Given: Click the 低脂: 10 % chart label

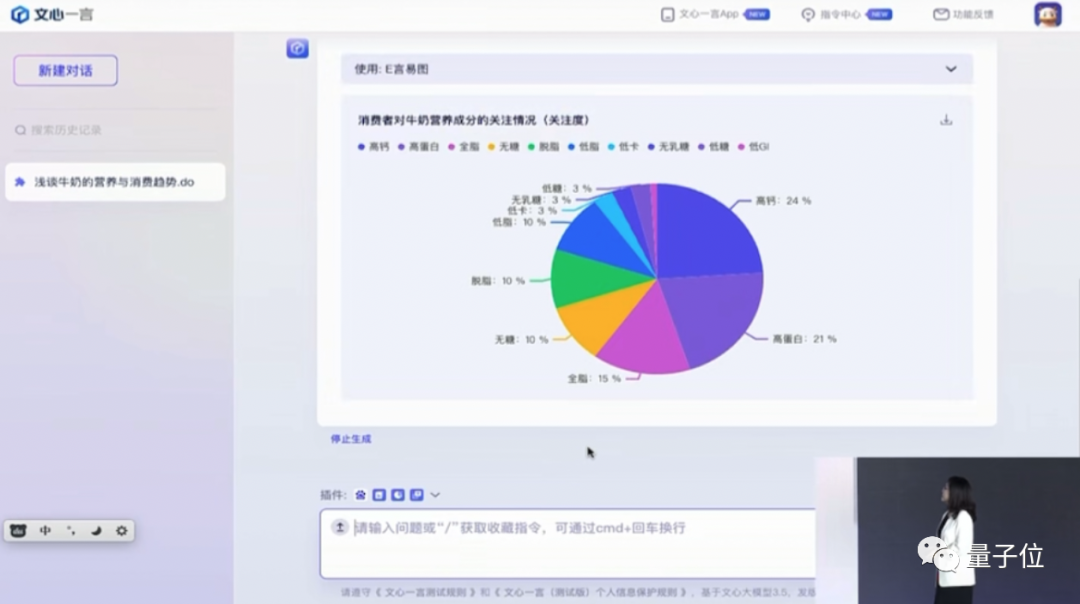Looking at the screenshot, I should tap(519, 222).
